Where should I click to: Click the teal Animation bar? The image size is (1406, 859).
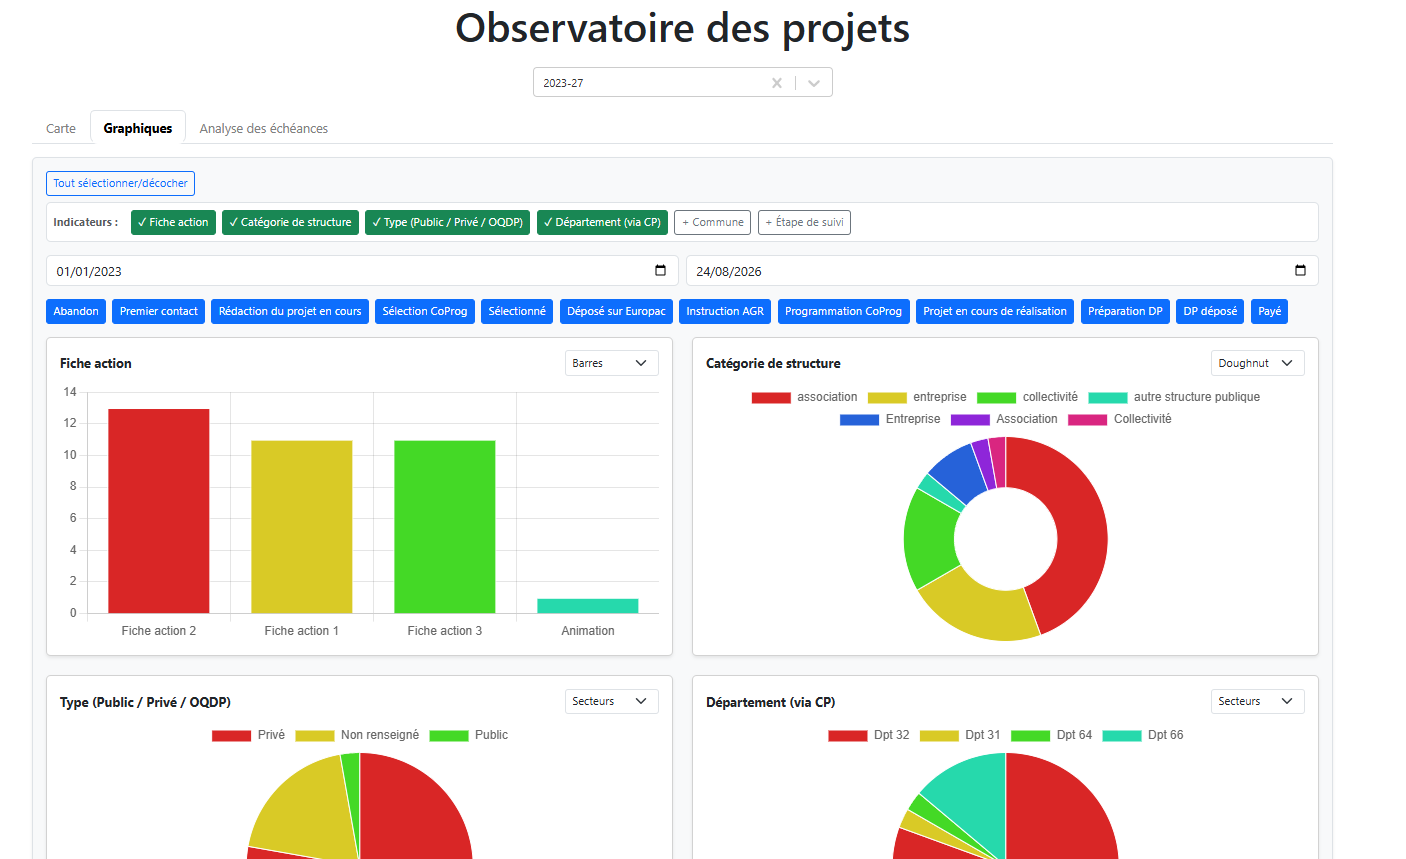pyautogui.click(x=588, y=606)
